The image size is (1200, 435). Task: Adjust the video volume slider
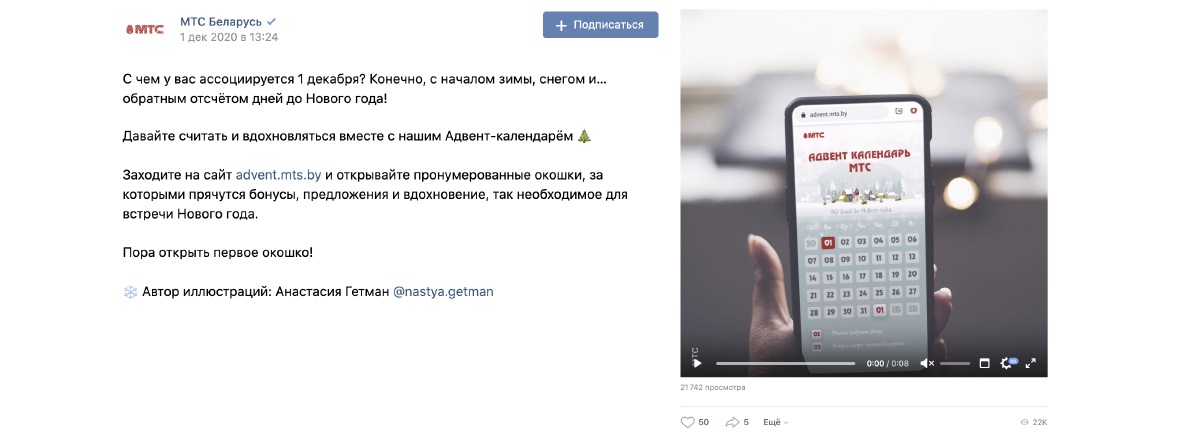[x=955, y=363]
